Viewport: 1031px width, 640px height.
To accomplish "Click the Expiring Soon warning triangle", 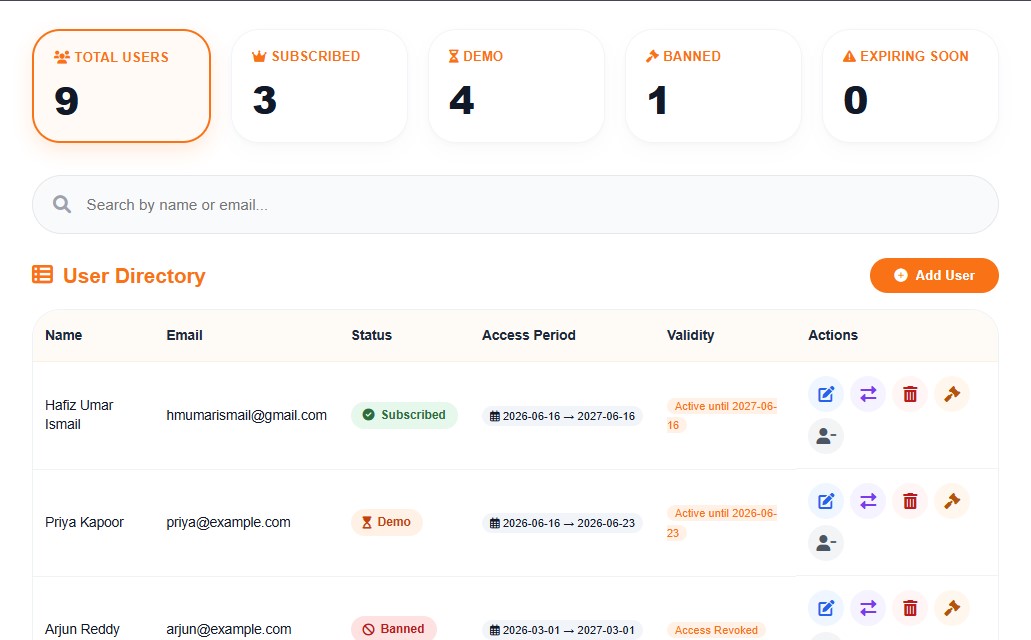I will [x=850, y=57].
